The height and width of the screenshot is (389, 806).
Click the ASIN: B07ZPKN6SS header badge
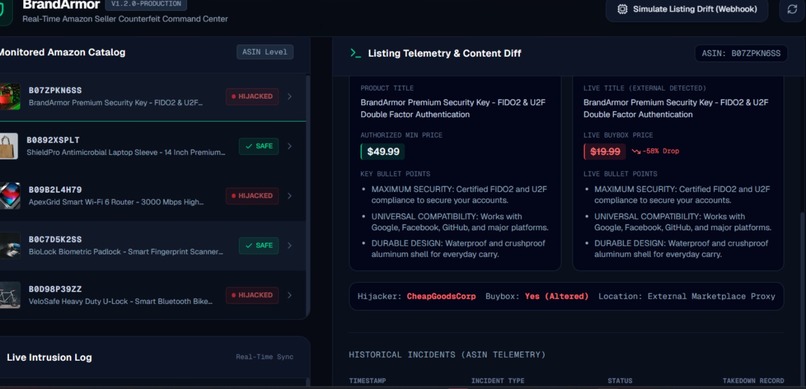pyautogui.click(x=741, y=53)
